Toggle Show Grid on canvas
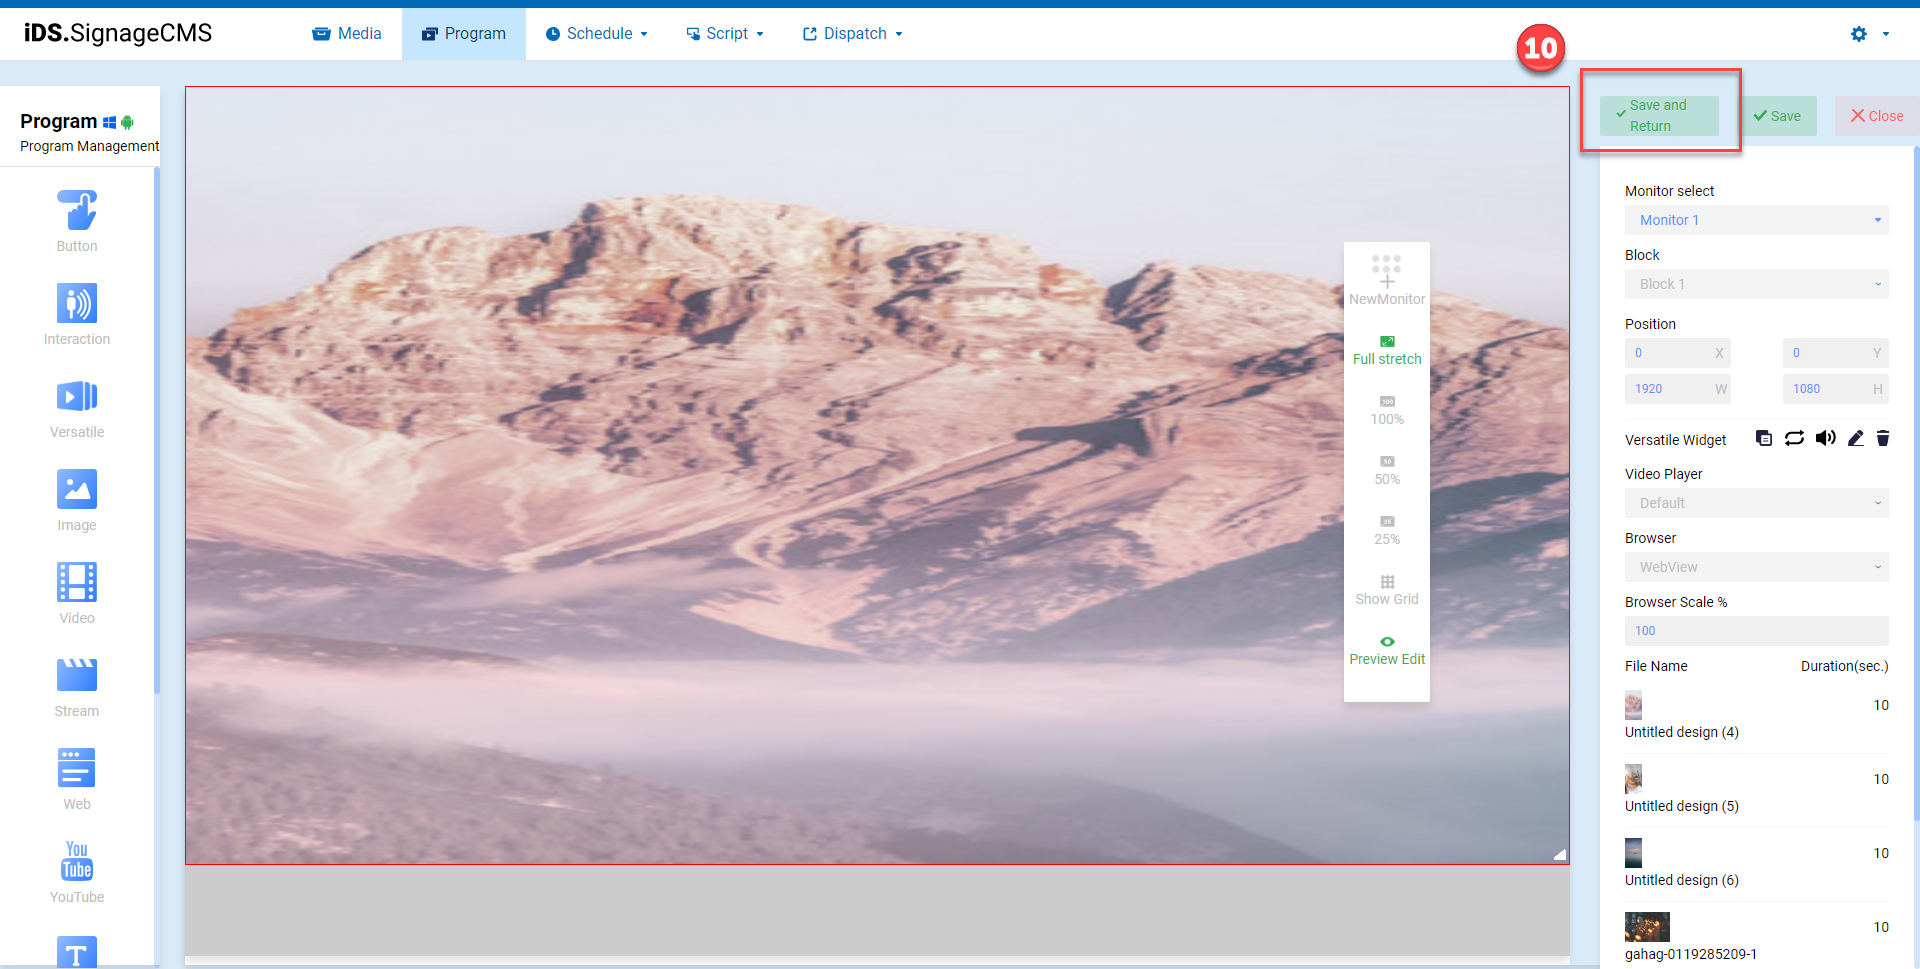This screenshot has width=1920, height=969. pyautogui.click(x=1387, y=591)
